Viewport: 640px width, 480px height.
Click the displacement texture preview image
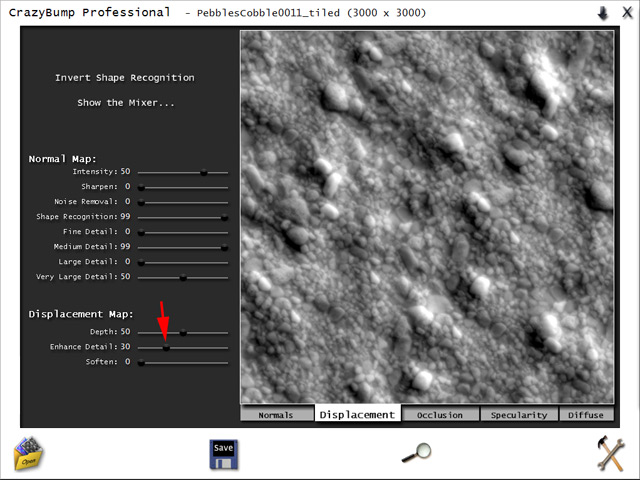coord(426,215)
